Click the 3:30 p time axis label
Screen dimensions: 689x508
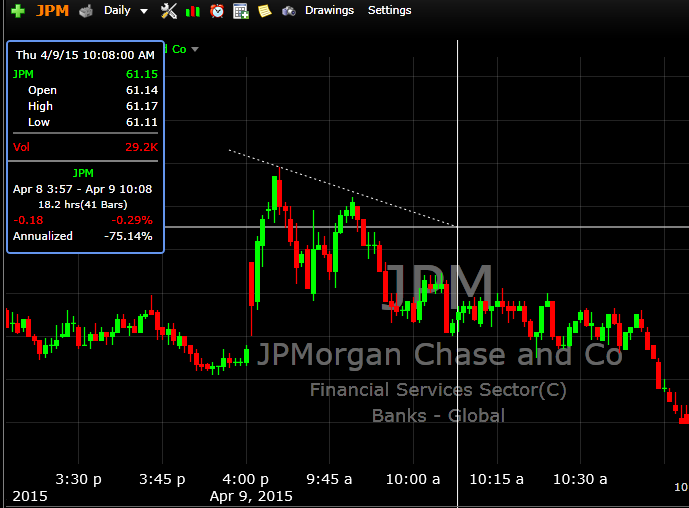(x=78, y=479)
